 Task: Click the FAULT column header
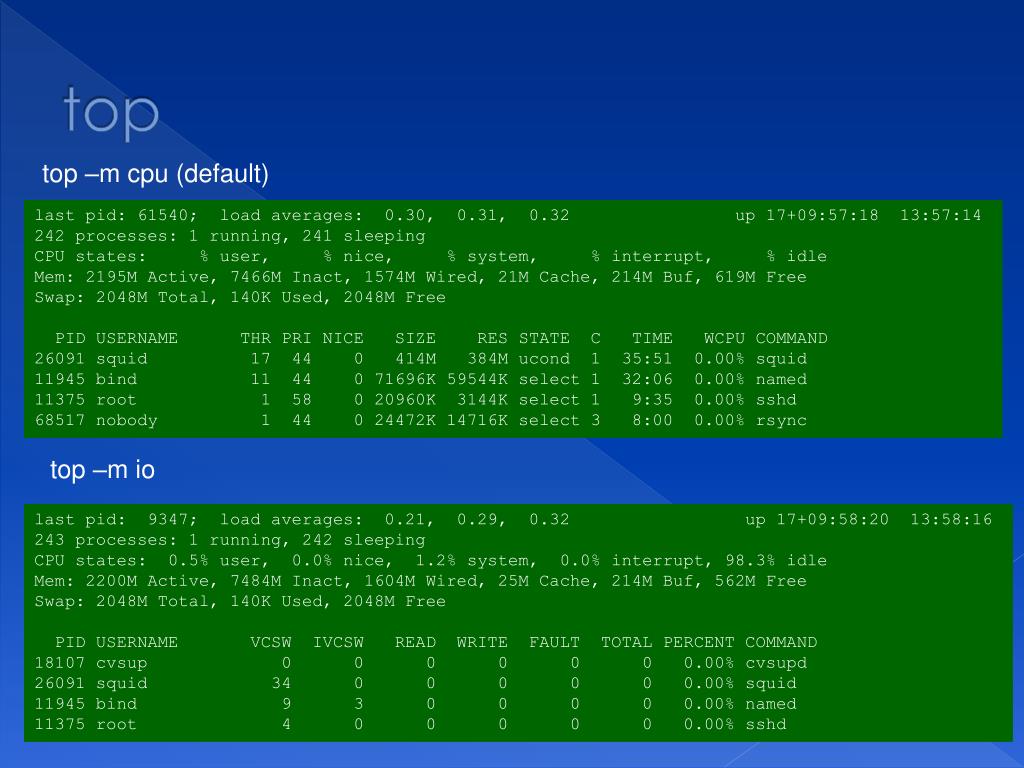click(554, 643)
